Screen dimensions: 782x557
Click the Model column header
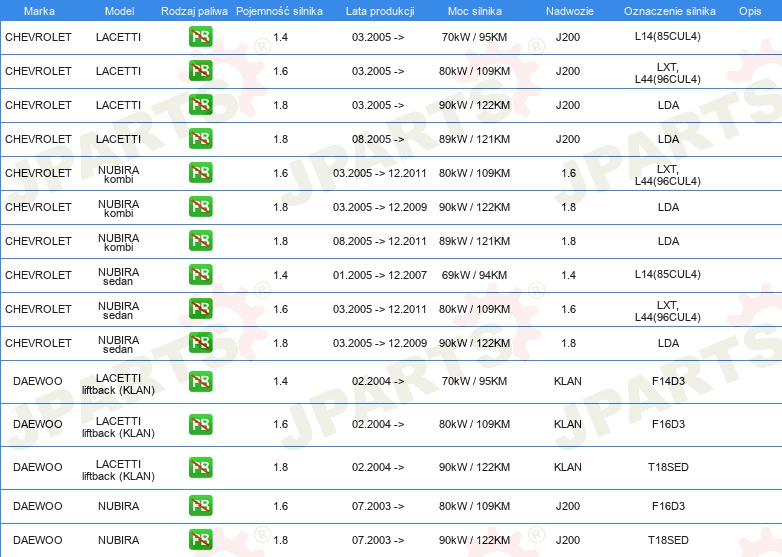[119, 11]
